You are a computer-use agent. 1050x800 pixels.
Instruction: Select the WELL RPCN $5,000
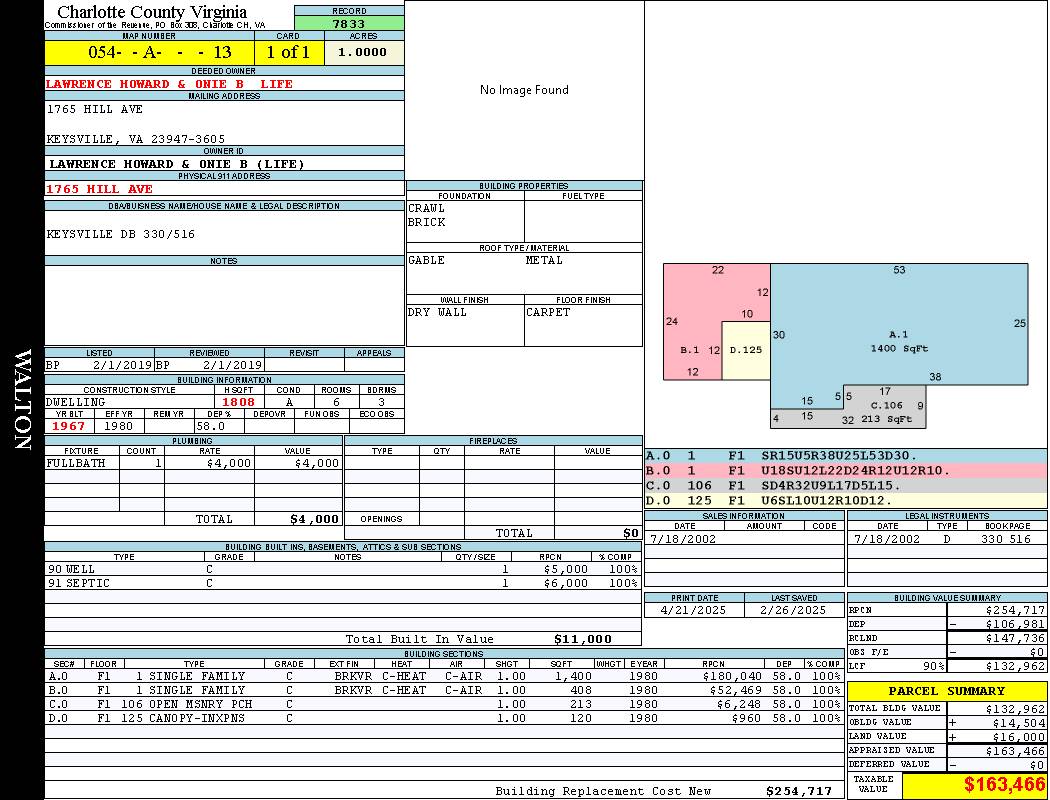tap(566, 570)
